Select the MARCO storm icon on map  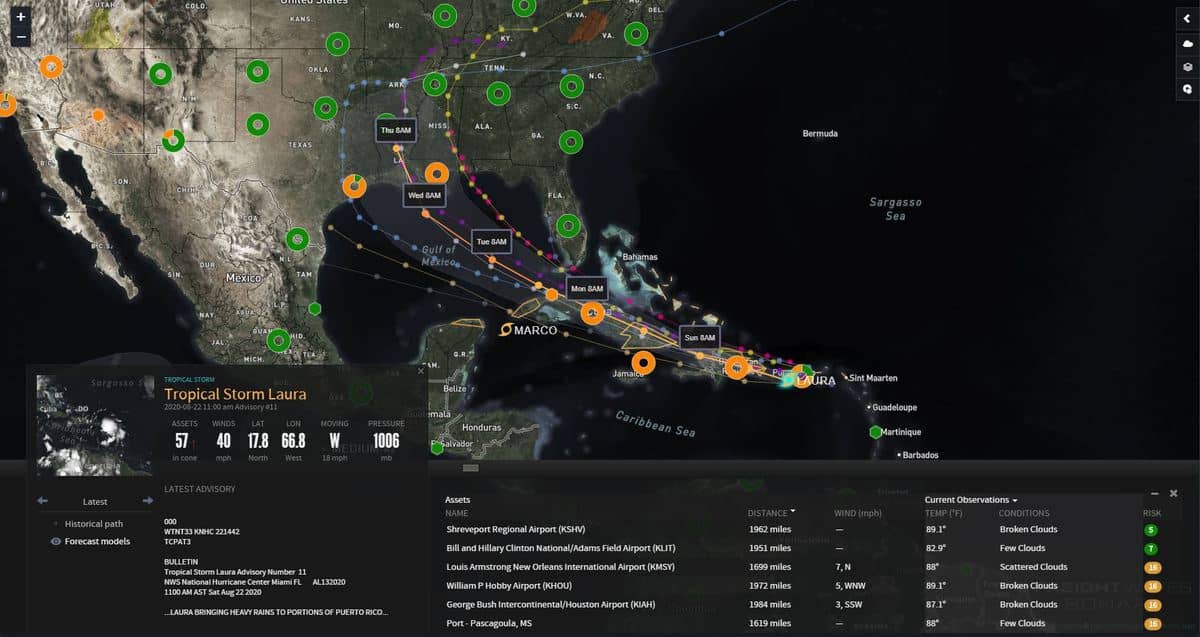pos(506,330)
